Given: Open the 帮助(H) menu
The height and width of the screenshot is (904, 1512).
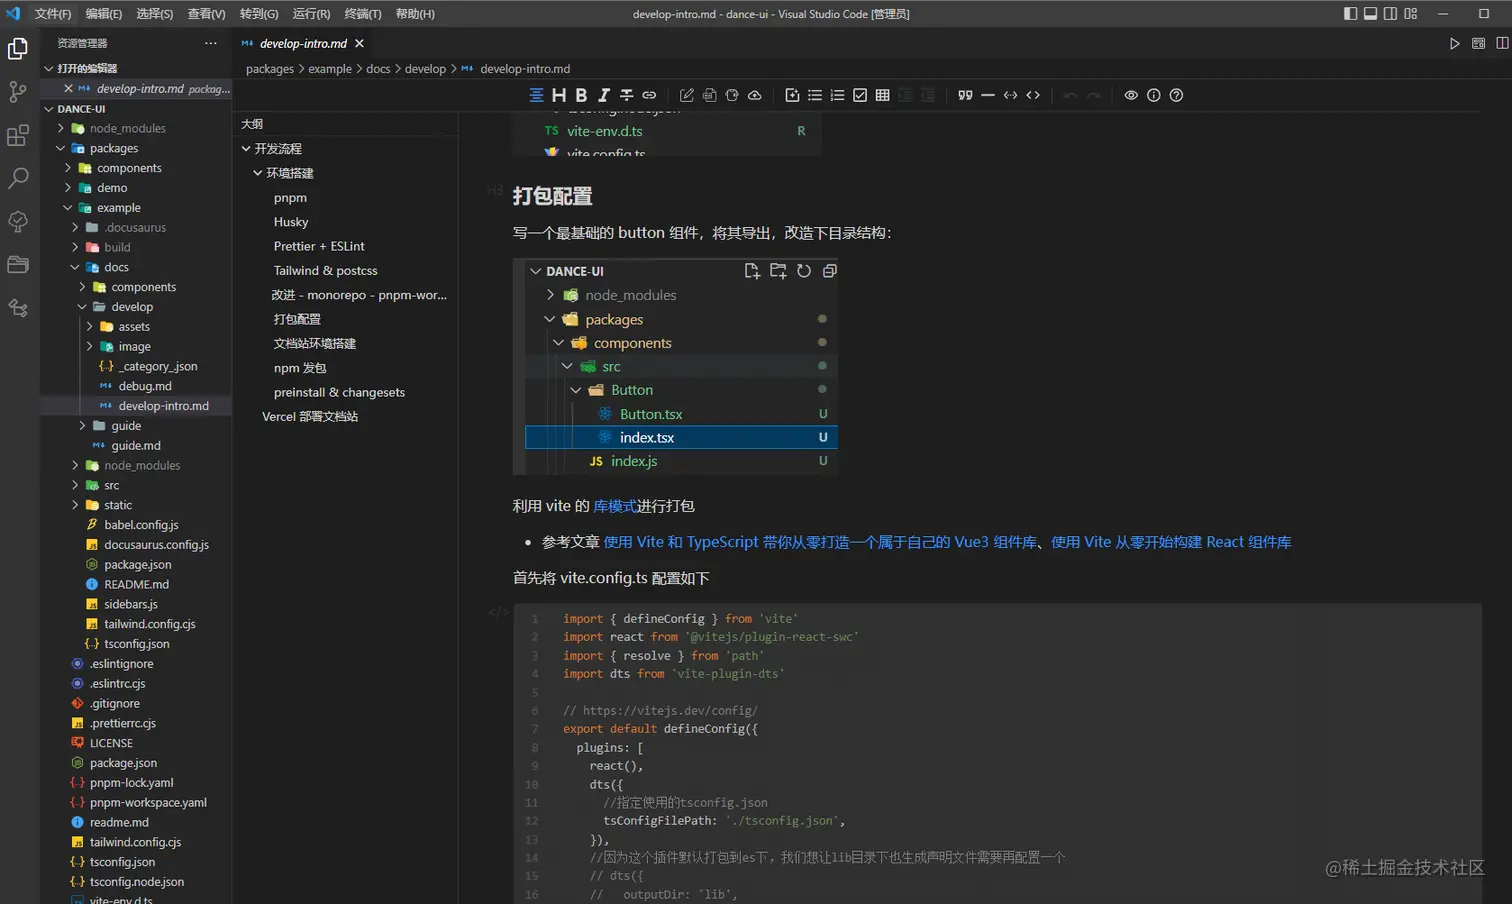Looking at the screenshot, I should tap(415, 14).
